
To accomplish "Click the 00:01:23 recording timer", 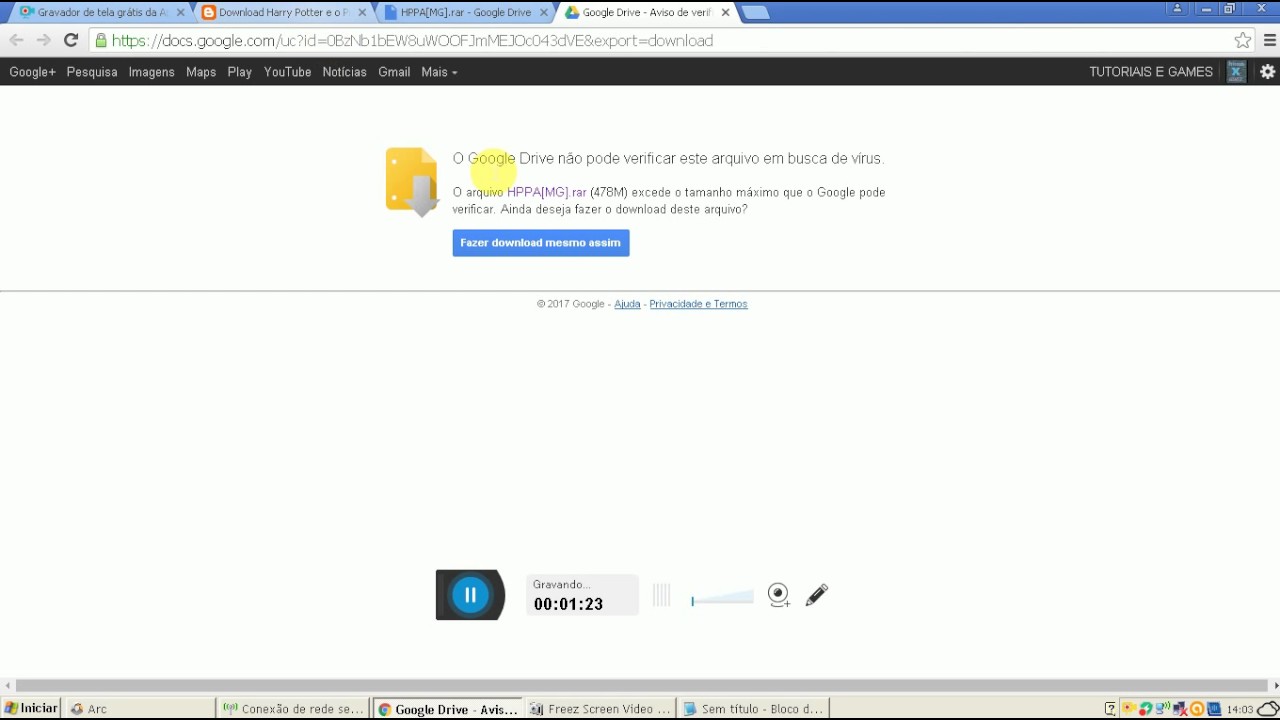I will click(x=568, y=604).
